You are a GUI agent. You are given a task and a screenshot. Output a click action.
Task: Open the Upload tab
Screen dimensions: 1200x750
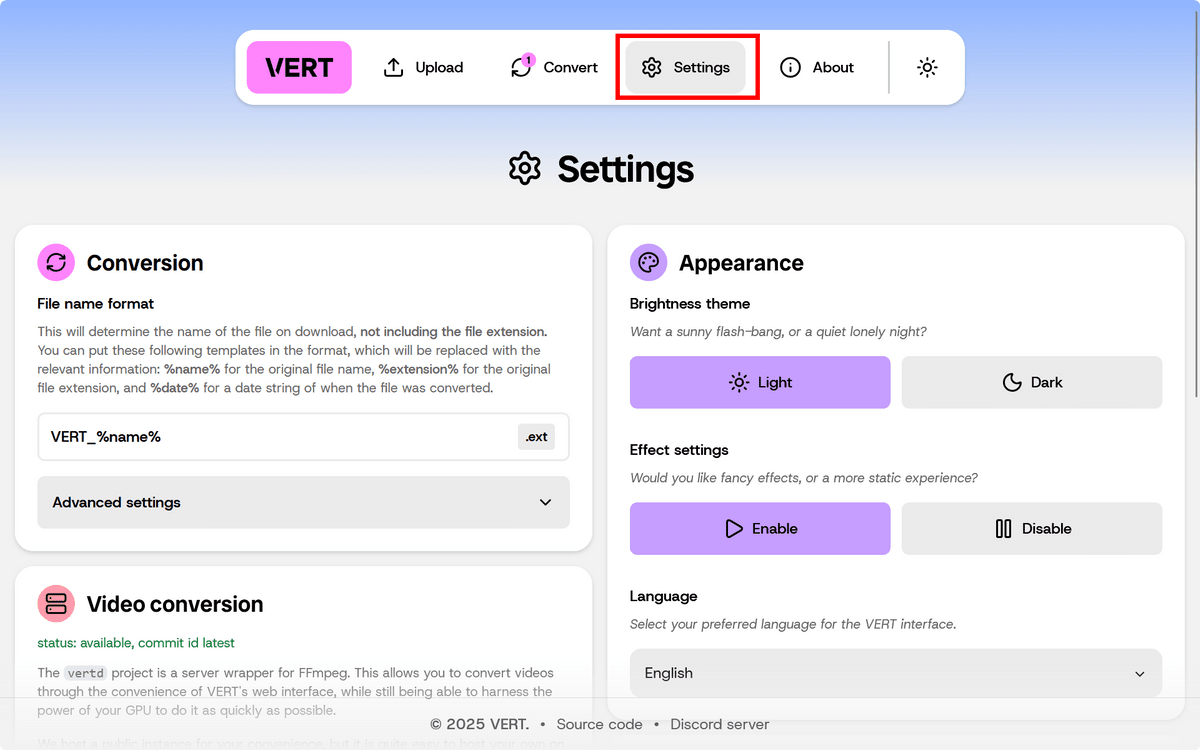(x=424, y=67)
